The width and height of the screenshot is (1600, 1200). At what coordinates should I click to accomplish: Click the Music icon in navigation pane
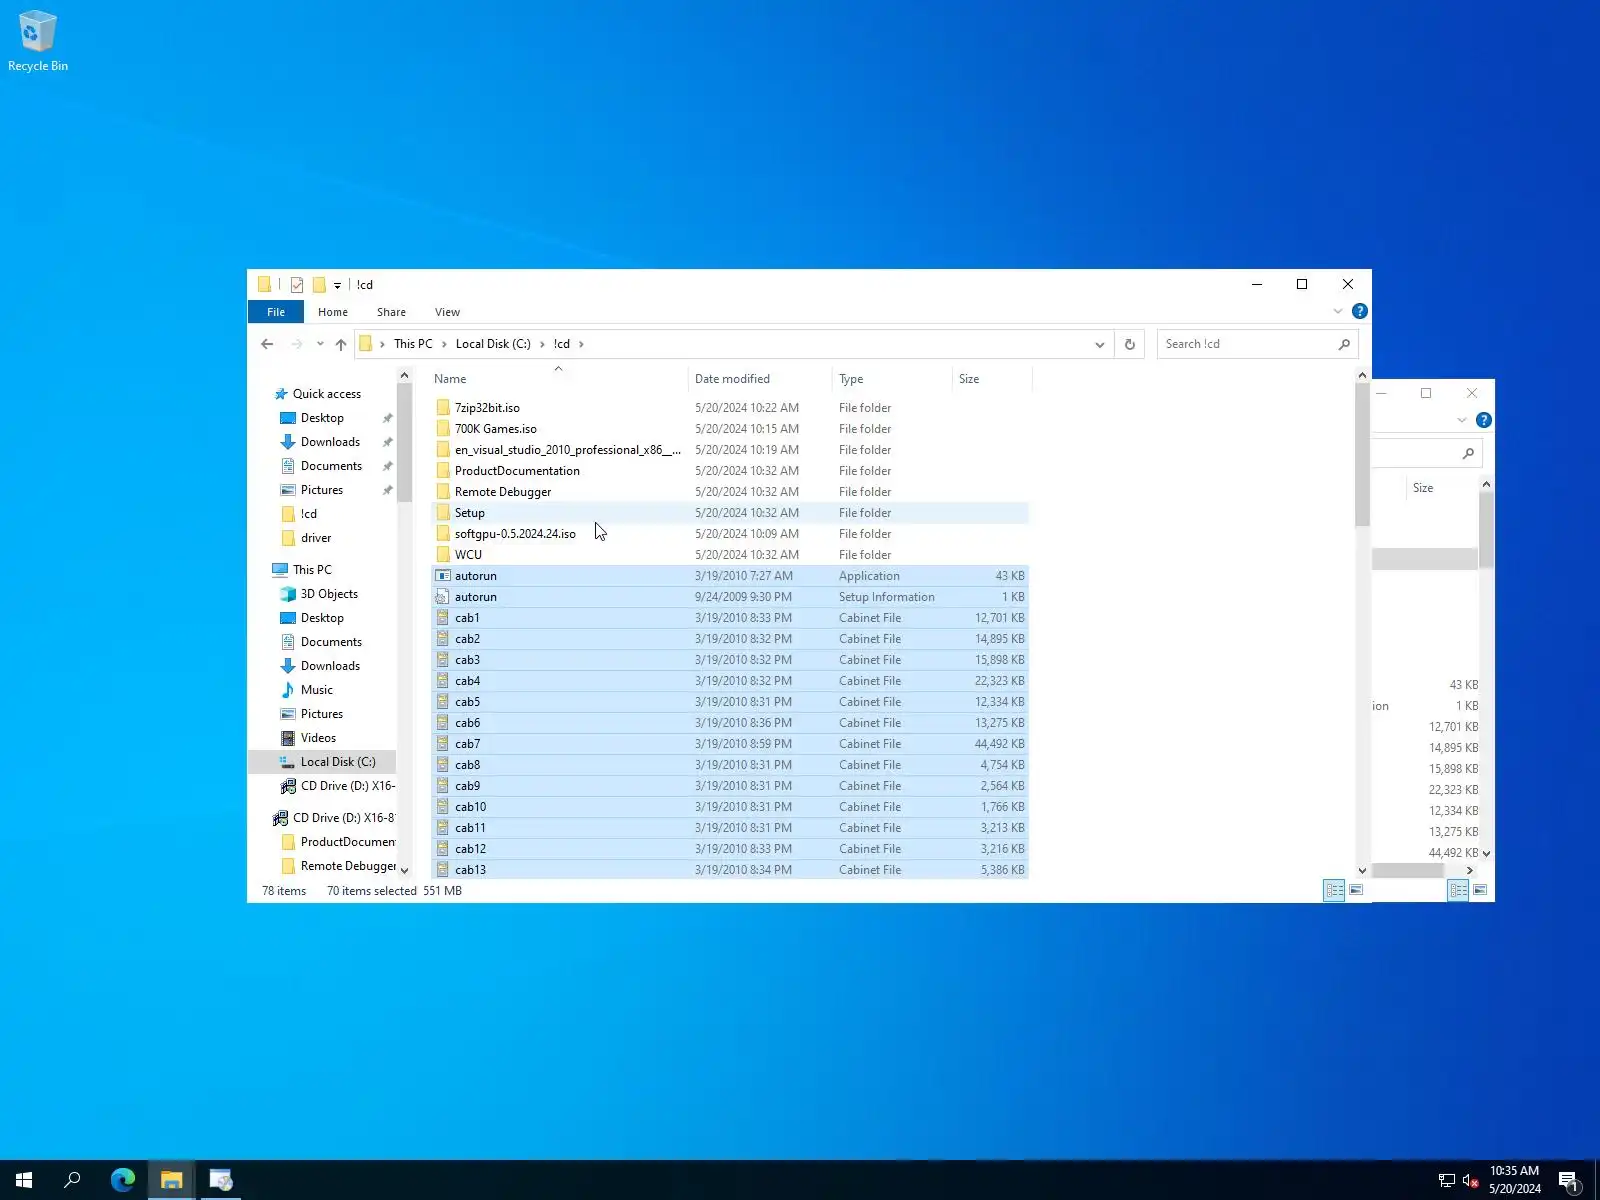(288, 690)
